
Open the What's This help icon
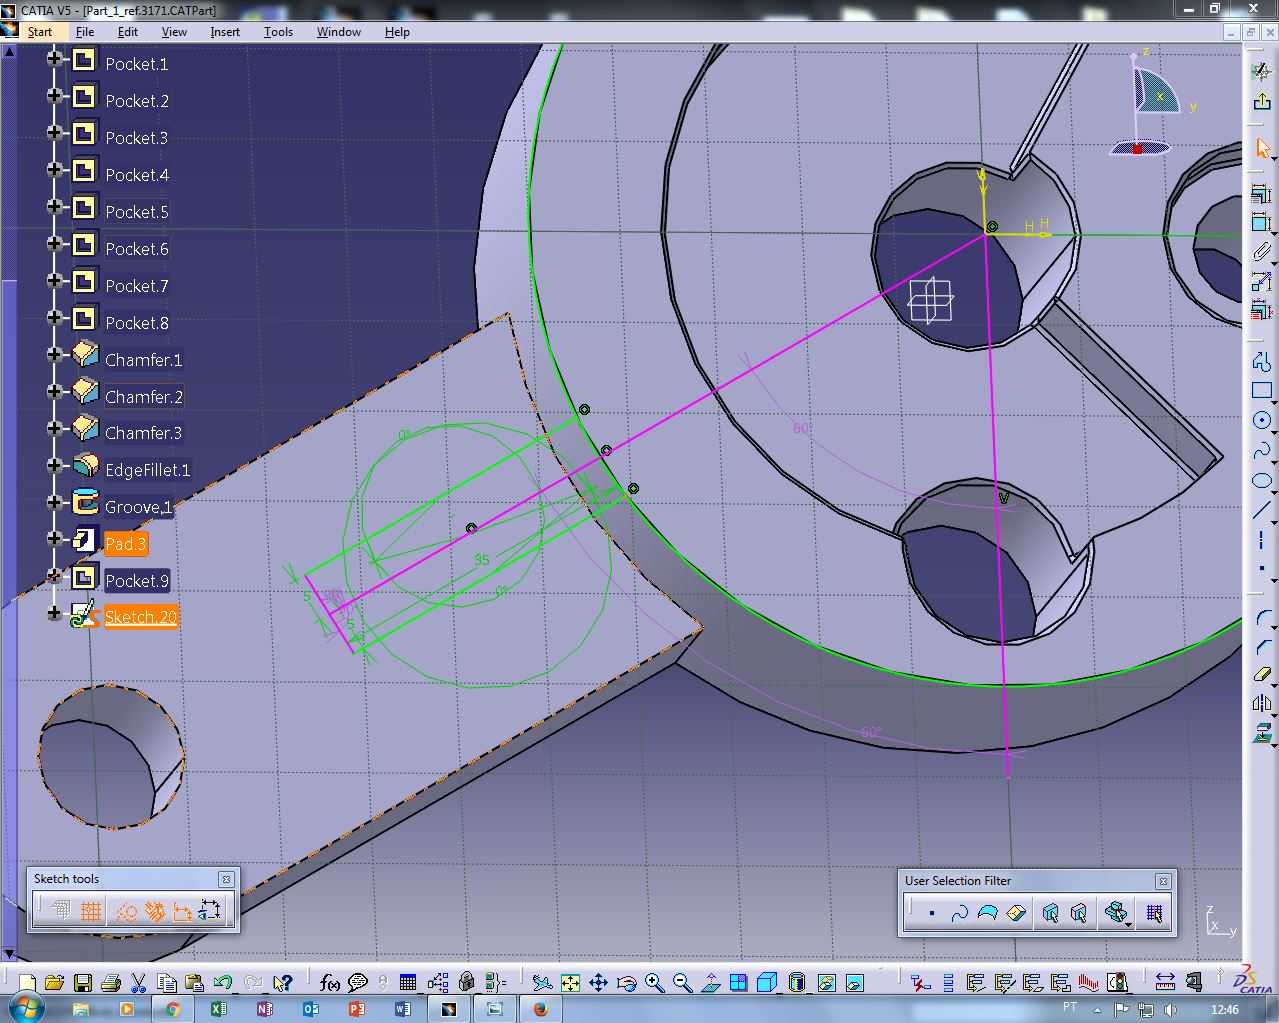(282, 983)
